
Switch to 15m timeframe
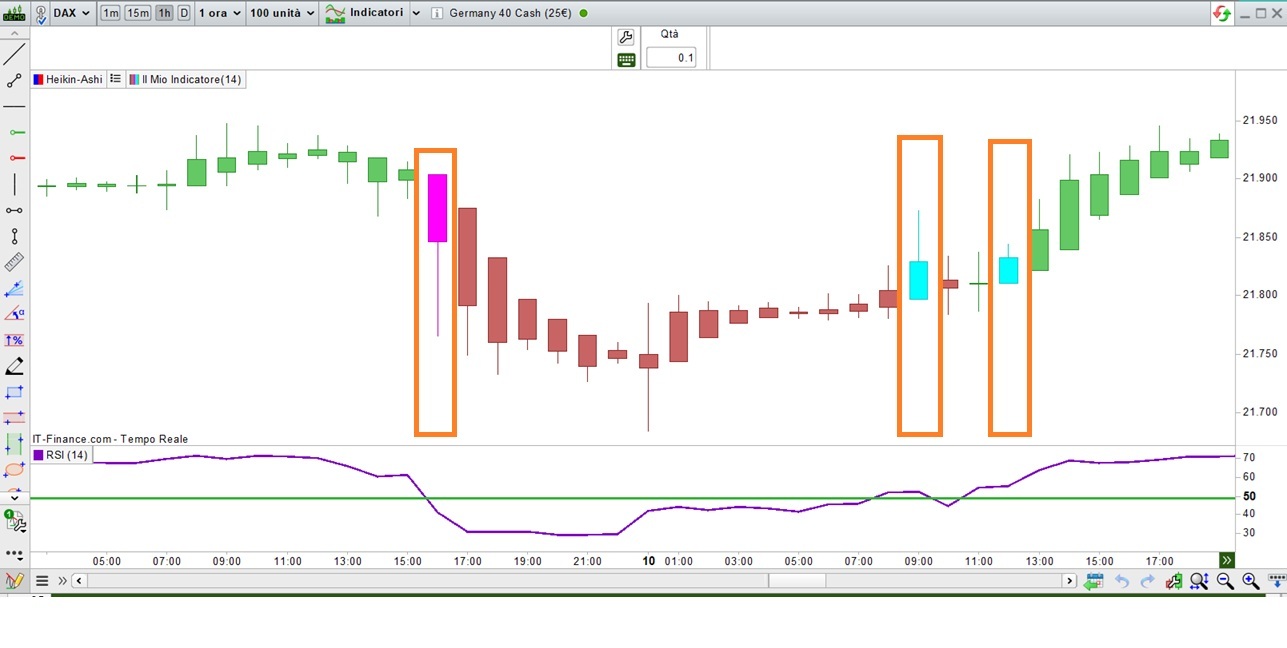pos(138,13)
